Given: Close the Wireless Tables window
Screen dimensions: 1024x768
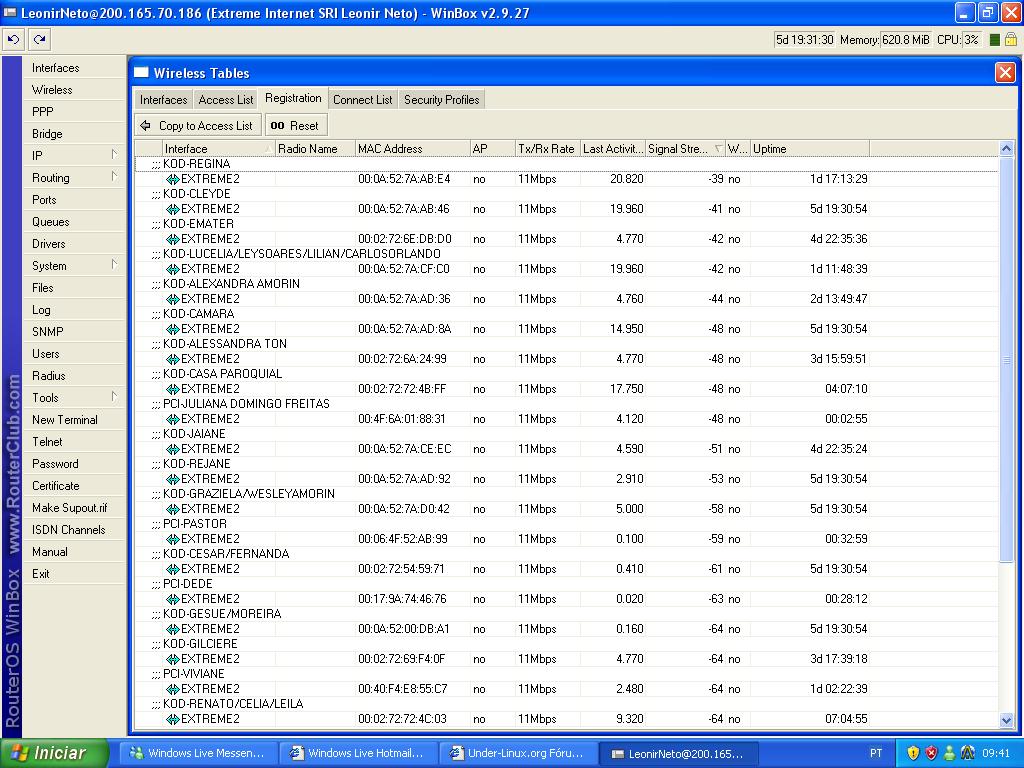Looking at the screenshot, I should coord(1004,72).
